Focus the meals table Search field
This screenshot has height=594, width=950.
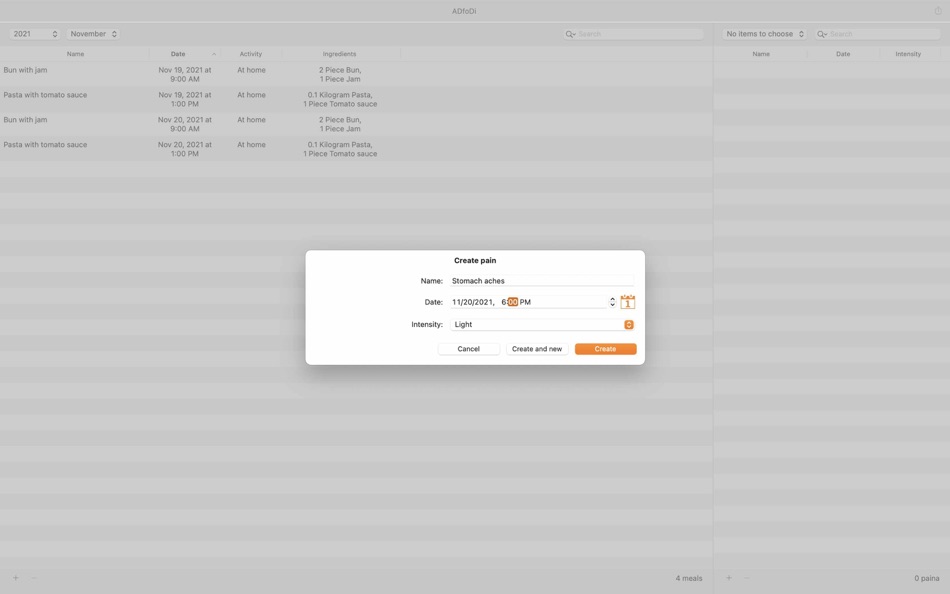pos(634,34)
